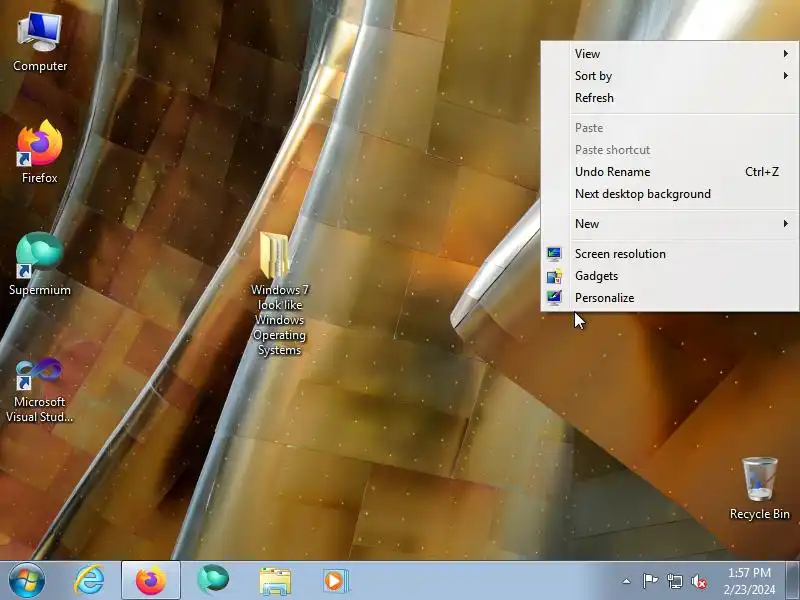Open the clock showing 1:57 PM
The image size is (800, 600).
(749, 581)
